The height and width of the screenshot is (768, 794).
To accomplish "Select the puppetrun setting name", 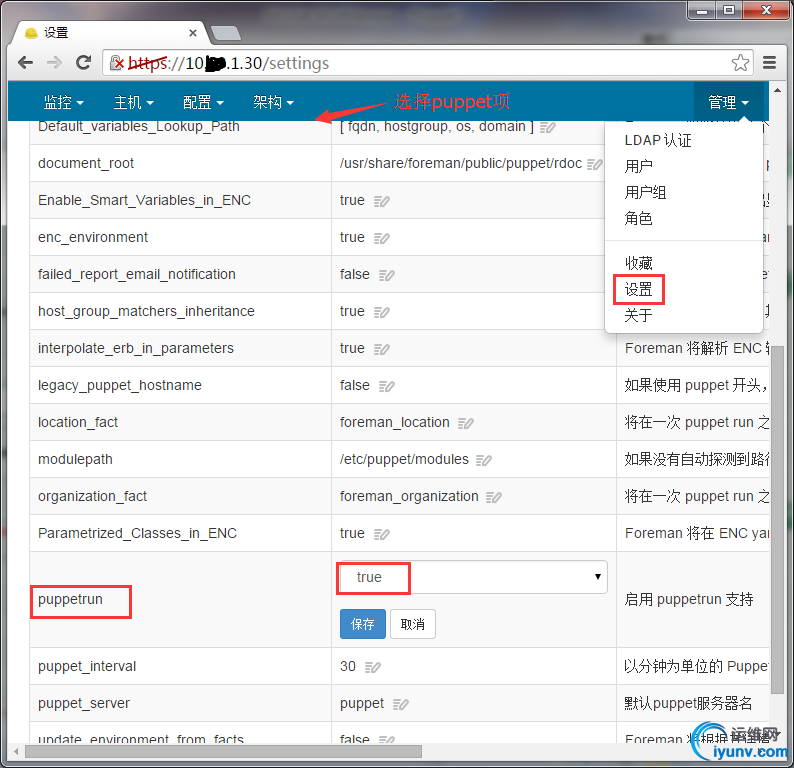I will coord(70,599).
